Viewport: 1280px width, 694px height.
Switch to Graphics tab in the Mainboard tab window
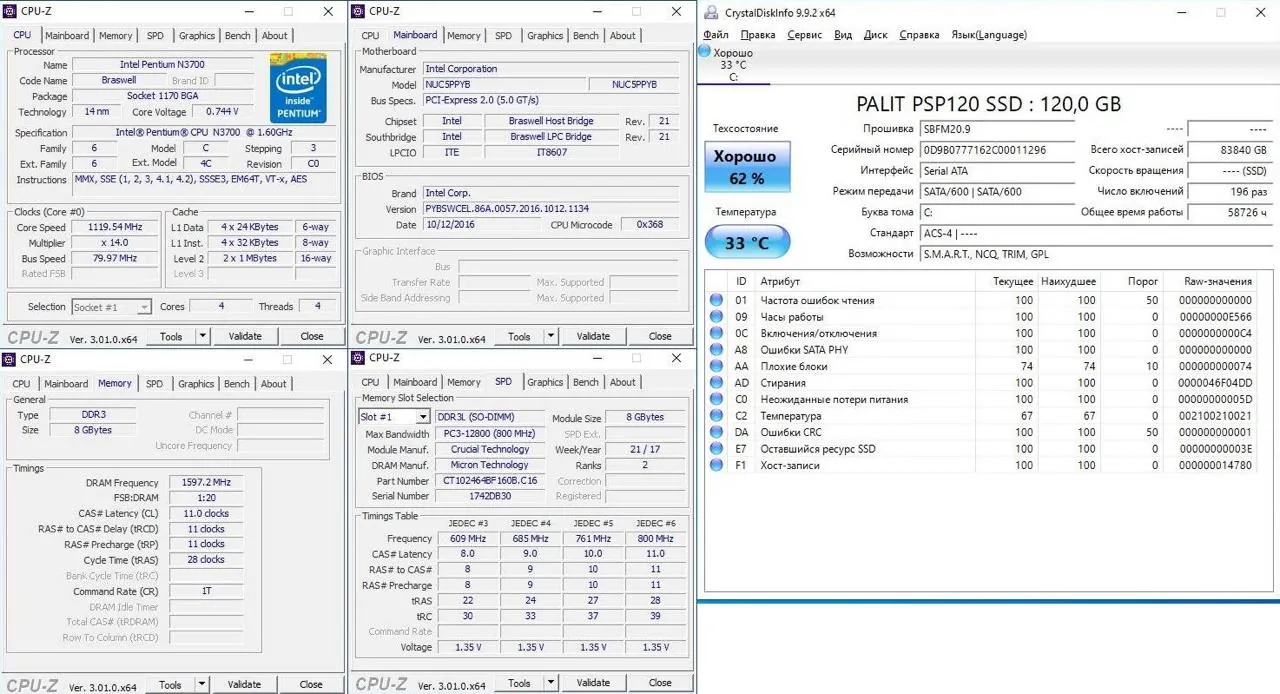(x=545, y=36)
